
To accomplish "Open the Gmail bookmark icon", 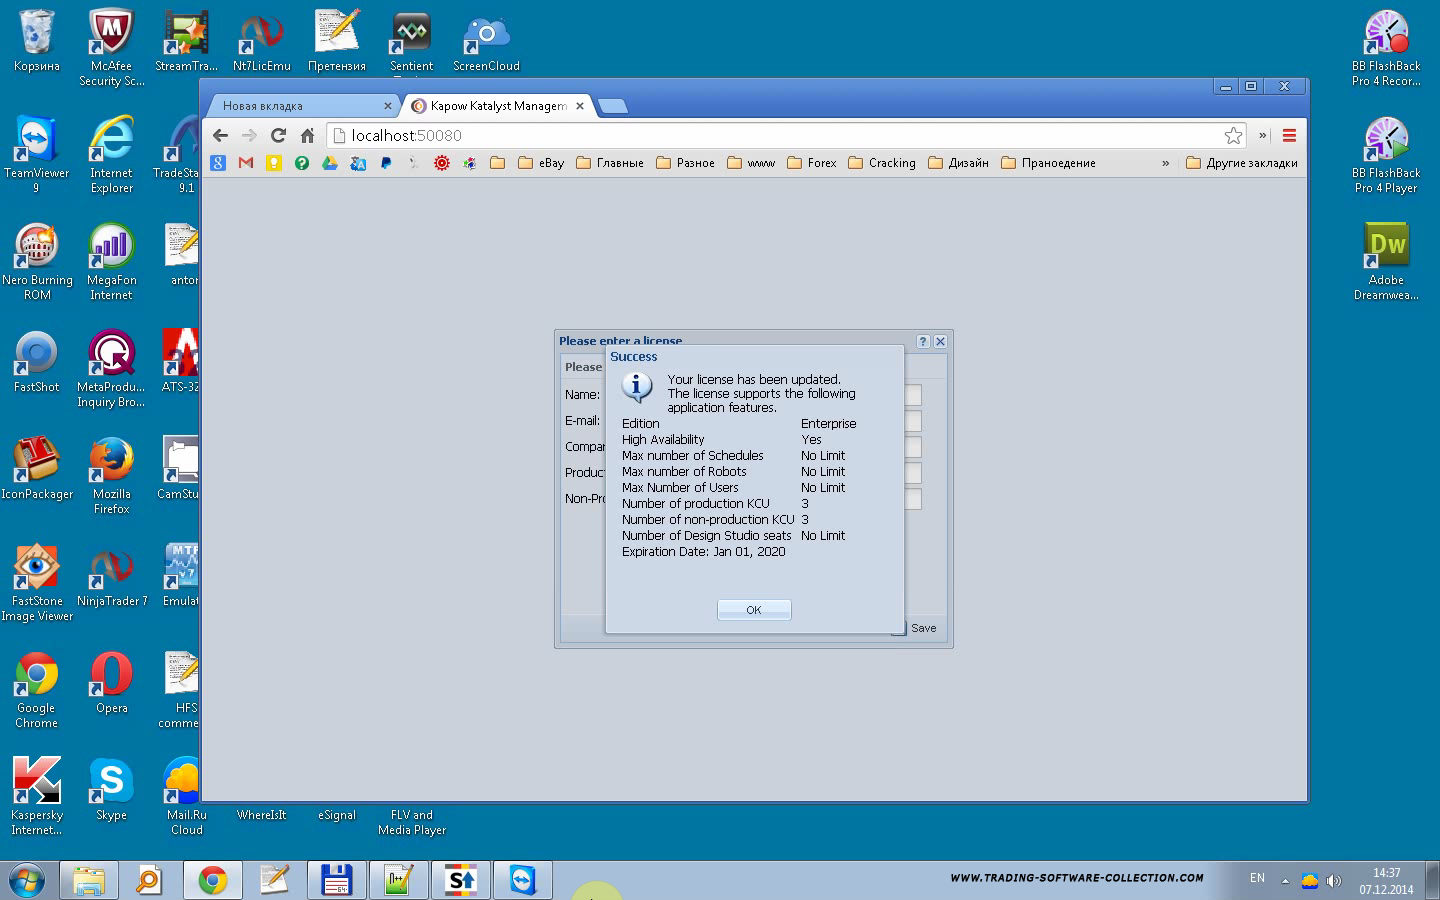I will pyautogui.click(x=246, y=163).
